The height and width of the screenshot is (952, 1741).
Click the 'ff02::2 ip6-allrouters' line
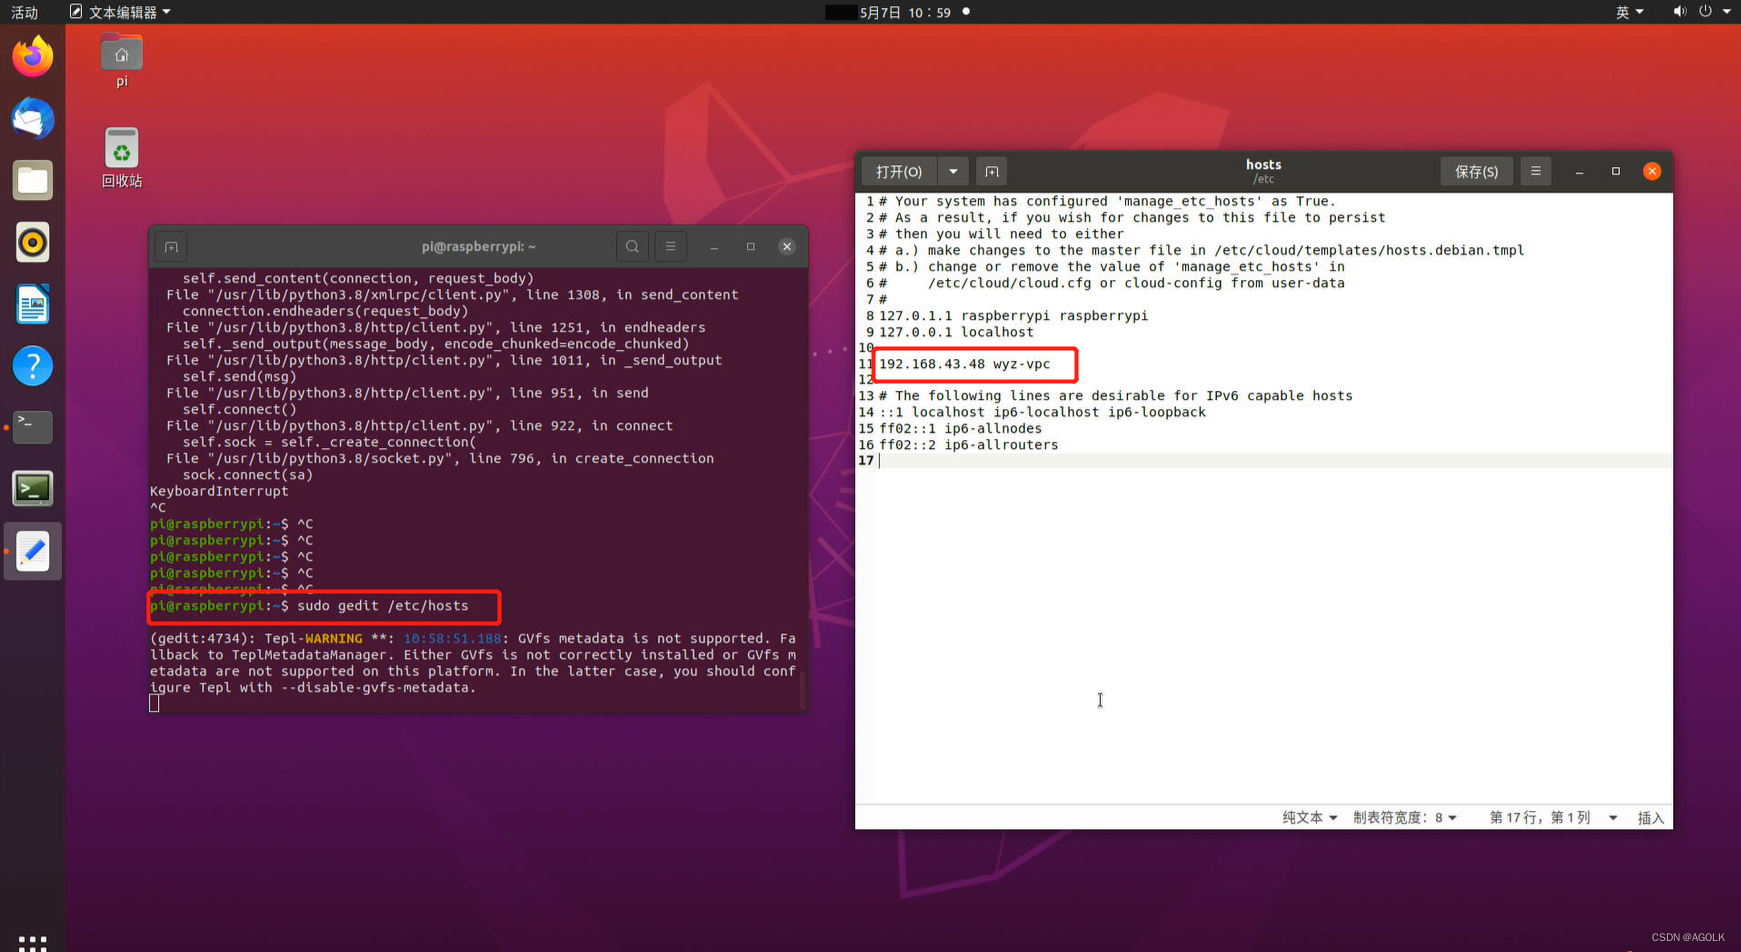click(x=968, y=445)
